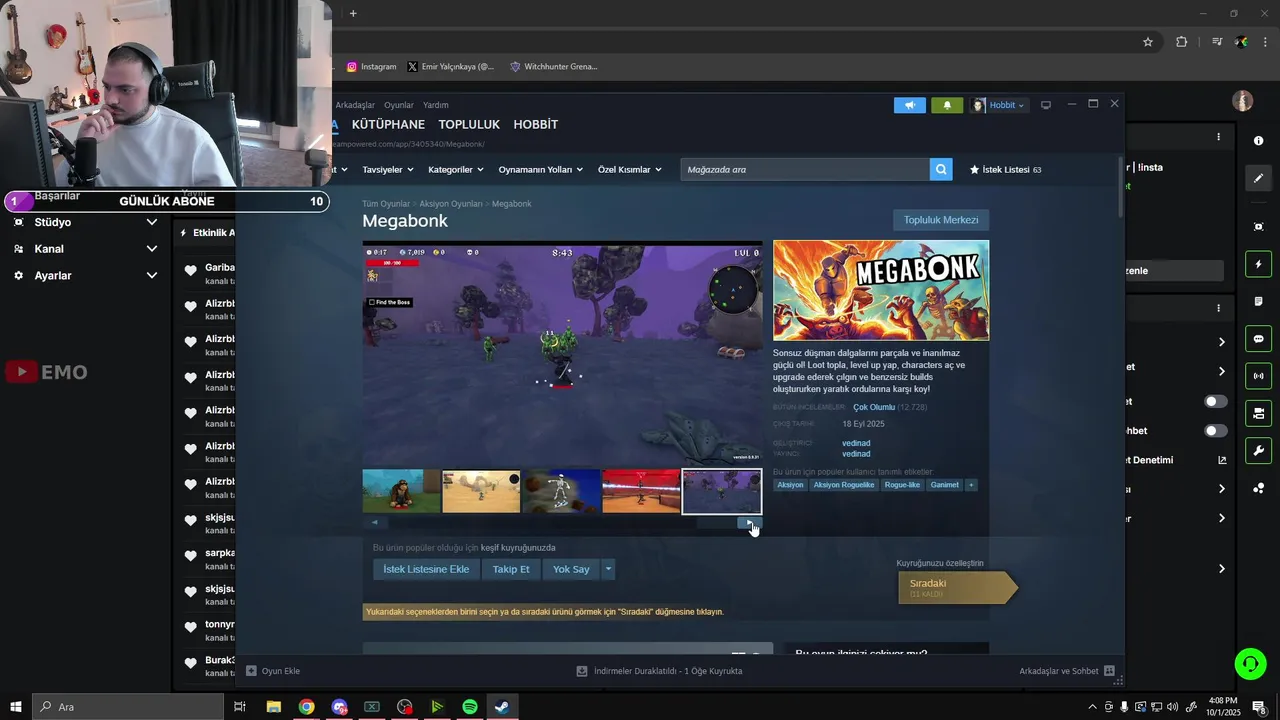The width and height of the screenshot is (1280, 720).
Task: Click the media strip left arrow
Action: point(374,522)
